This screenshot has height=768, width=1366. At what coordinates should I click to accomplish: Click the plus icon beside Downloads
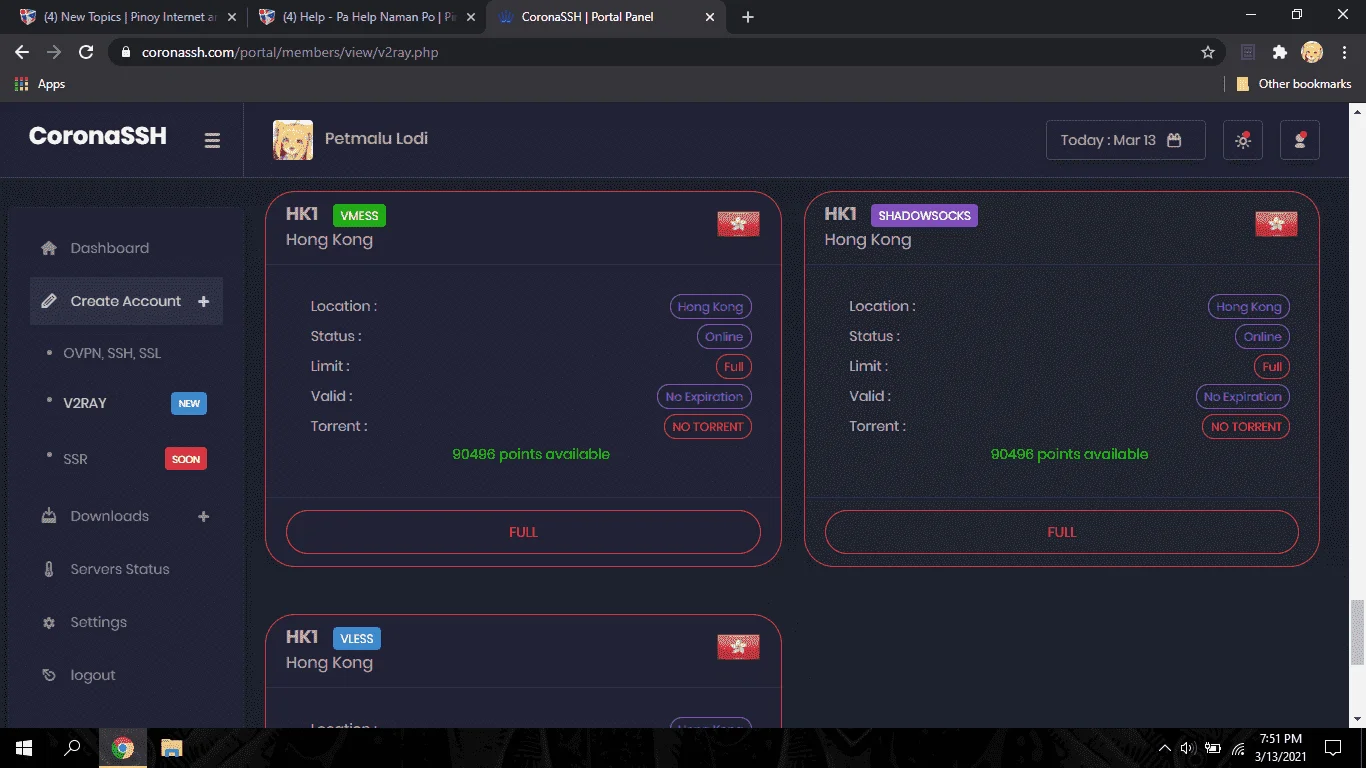204,516
